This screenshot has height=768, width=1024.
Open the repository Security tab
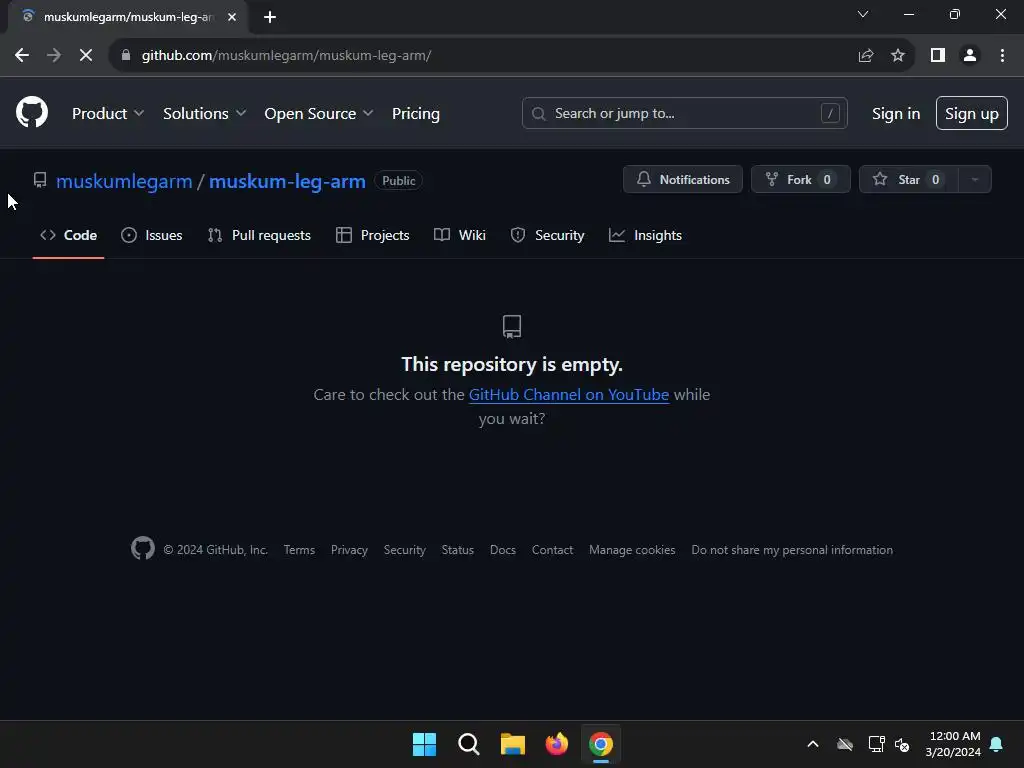pyautogui.click(x=547, y=235)
